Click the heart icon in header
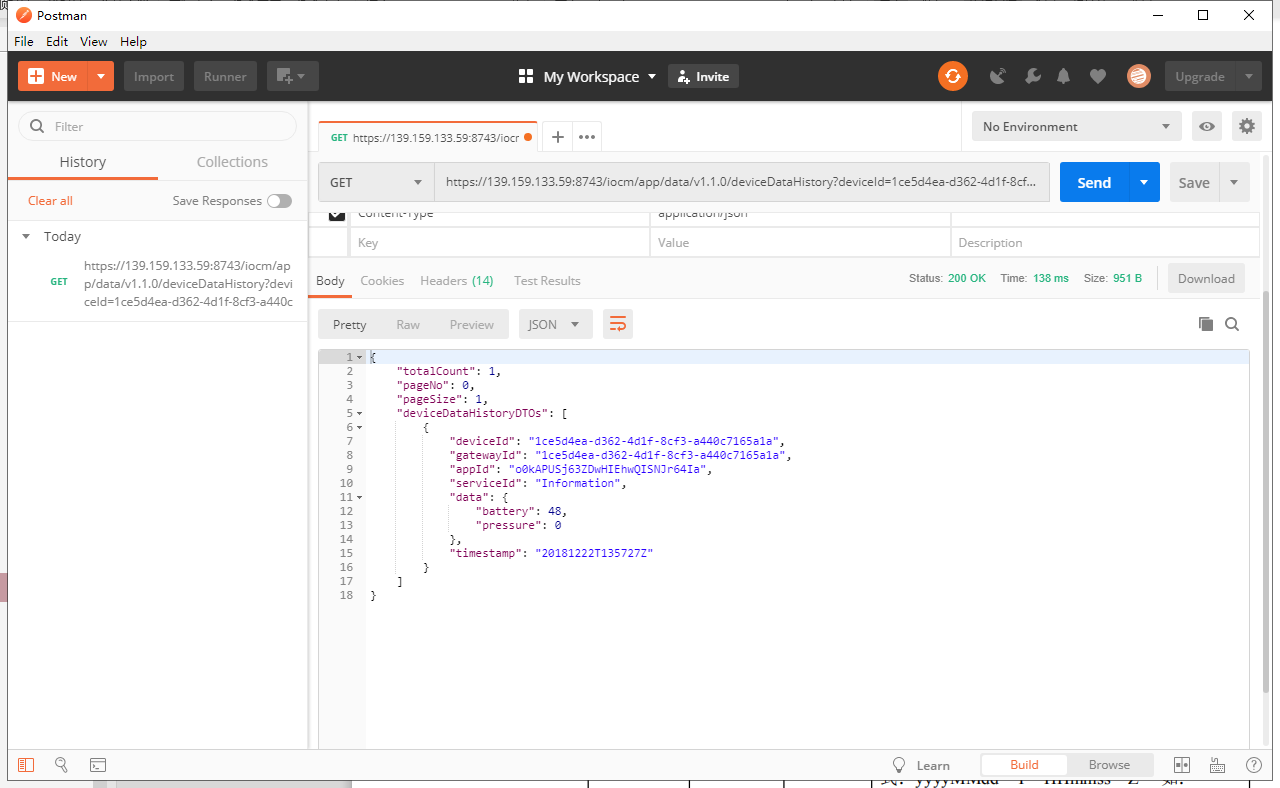Screen dimensions: 1280x788 click(x=1098, y=76)
